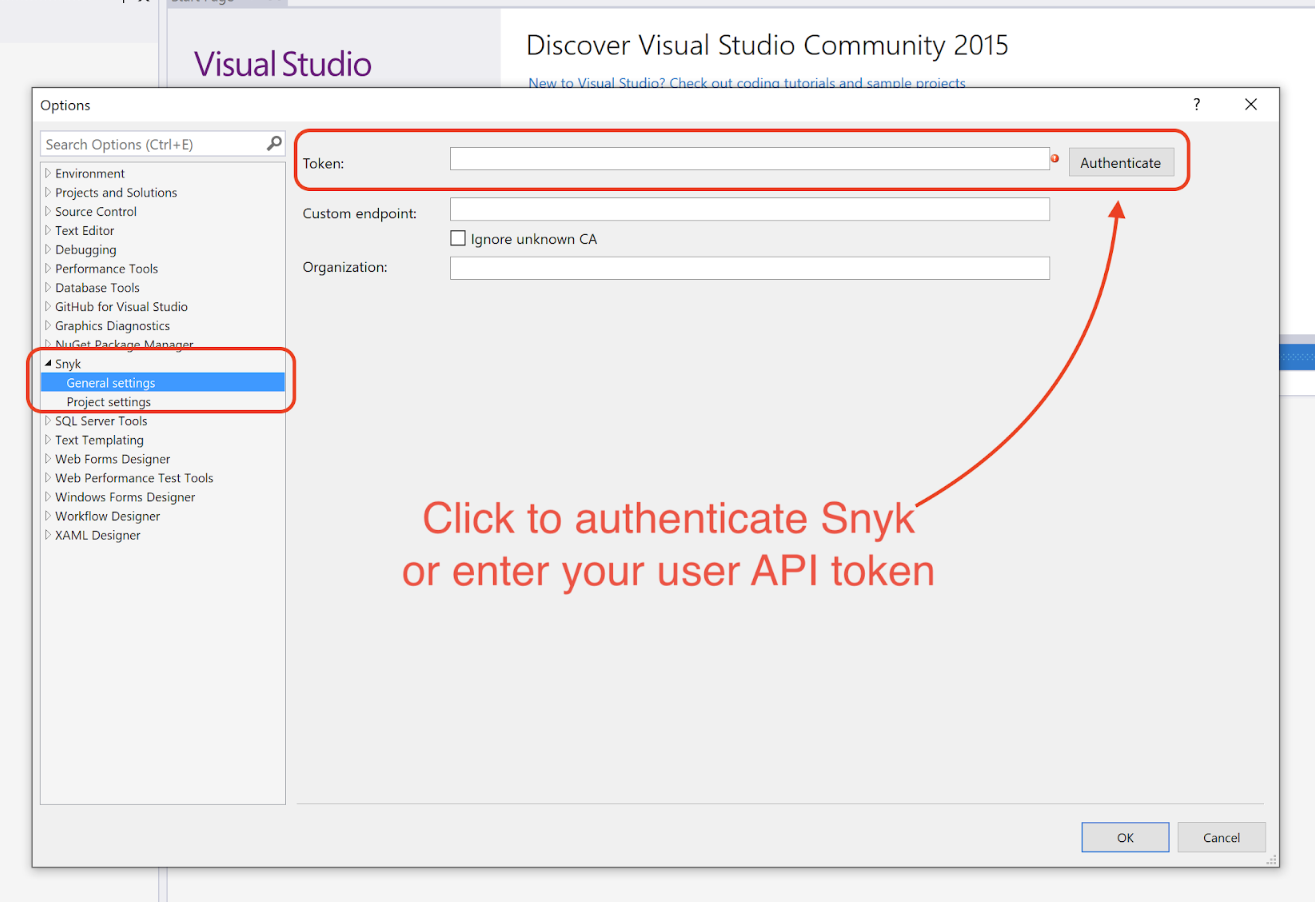Select Snyk Project settings
Viewport: 1315px width, 902px height.
(x=109, y=402)
